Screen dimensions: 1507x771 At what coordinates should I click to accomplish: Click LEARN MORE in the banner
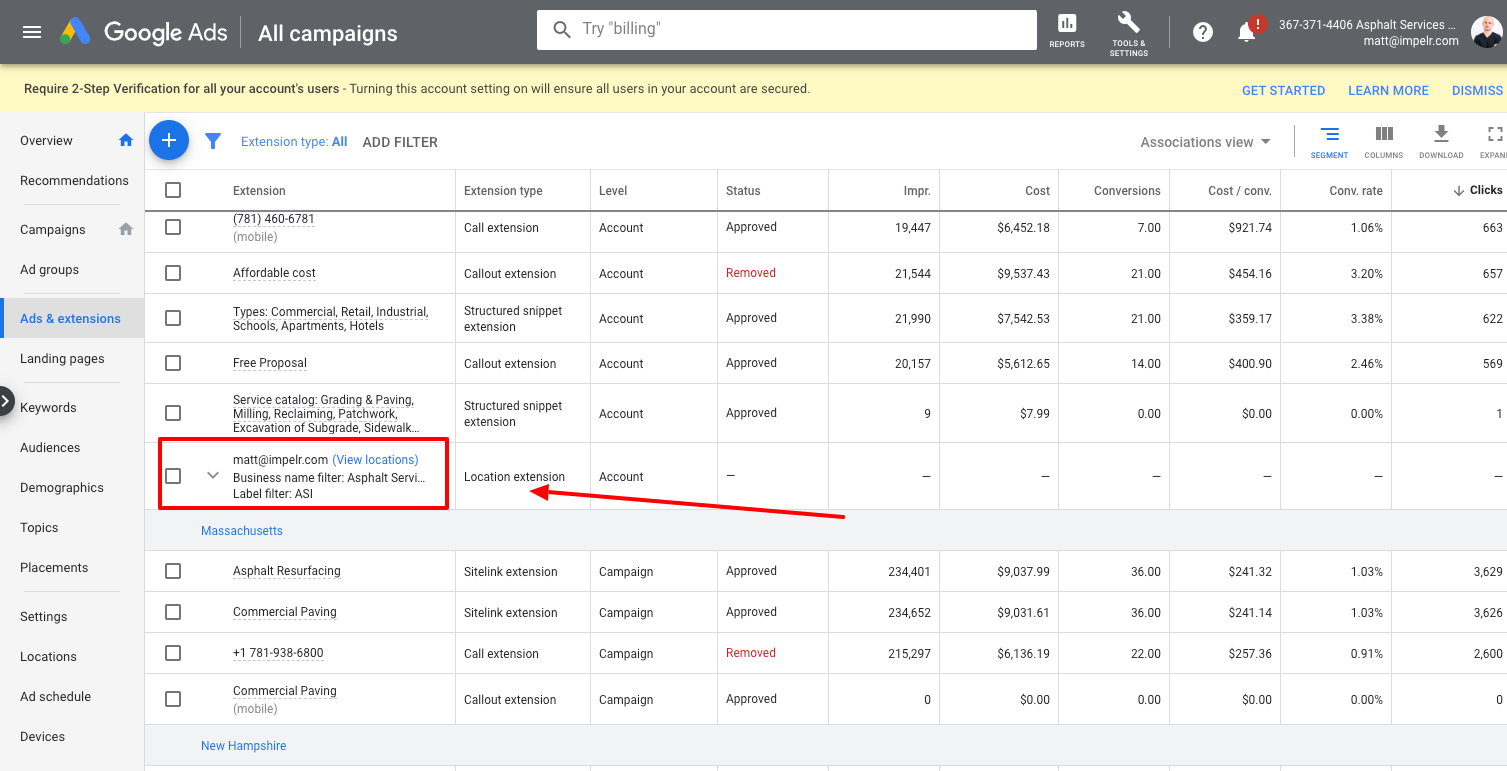[1388, 90]
